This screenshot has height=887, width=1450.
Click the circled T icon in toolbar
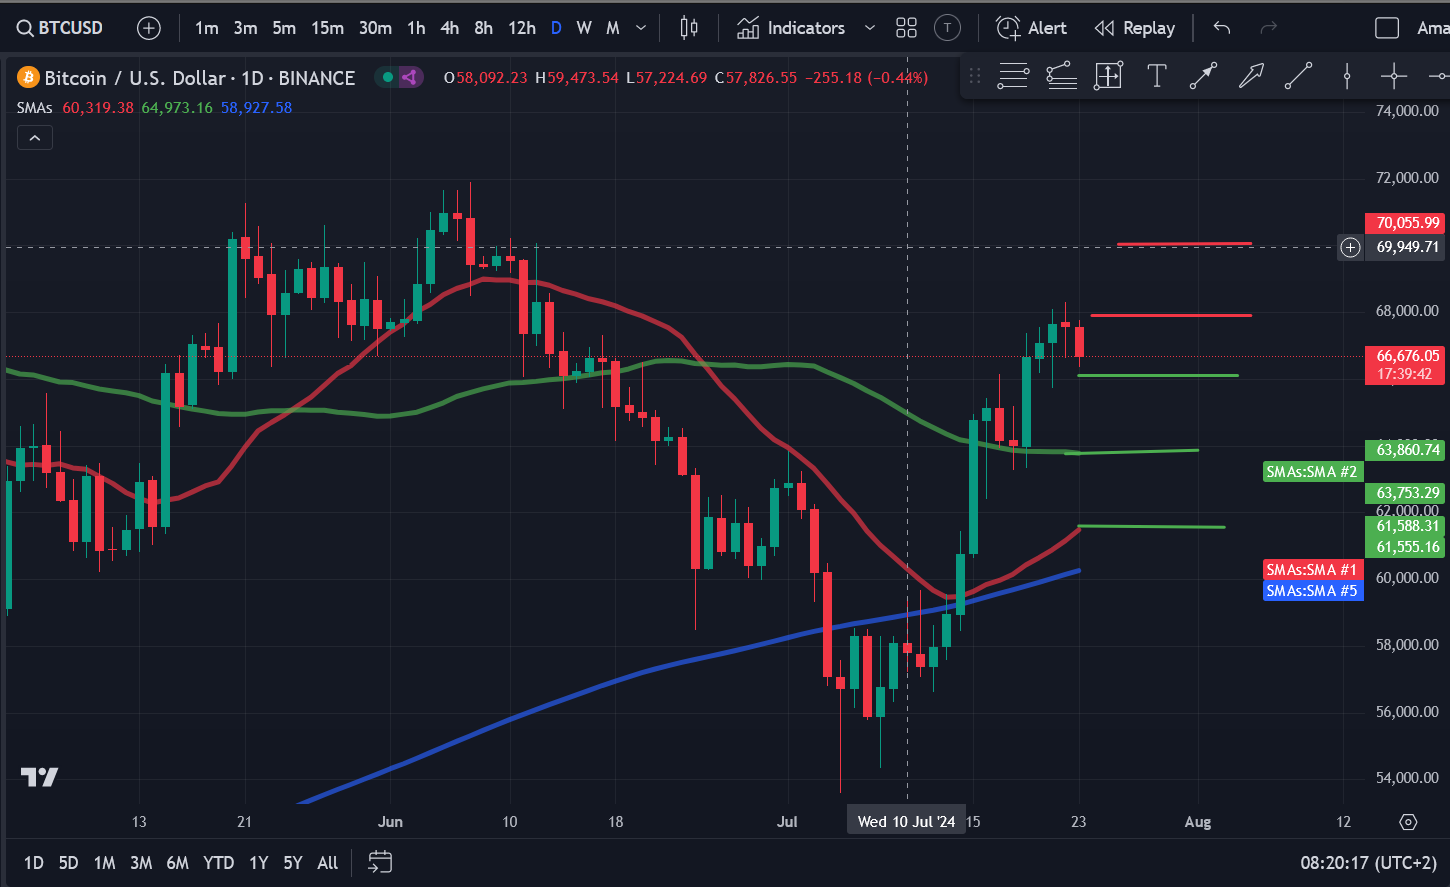947,28
